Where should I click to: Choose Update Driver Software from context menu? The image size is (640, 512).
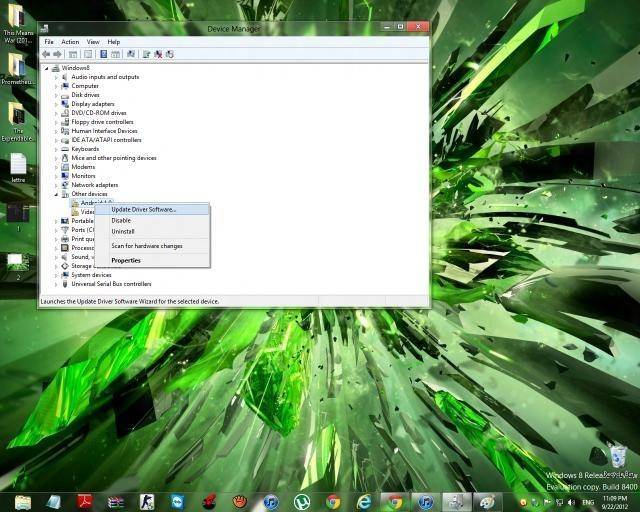tap(152, 209)
